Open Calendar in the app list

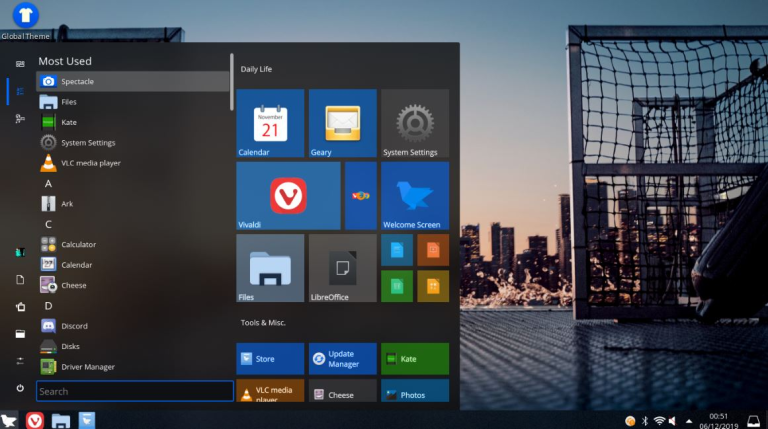pyautogui.click(x=133, y=265)
